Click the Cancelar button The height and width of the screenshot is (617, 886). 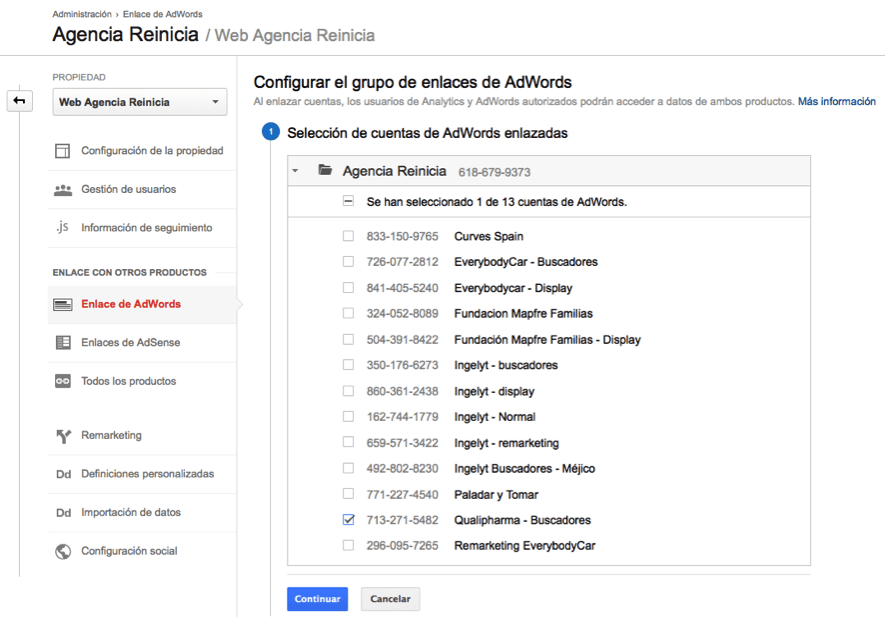coord(390,599)
